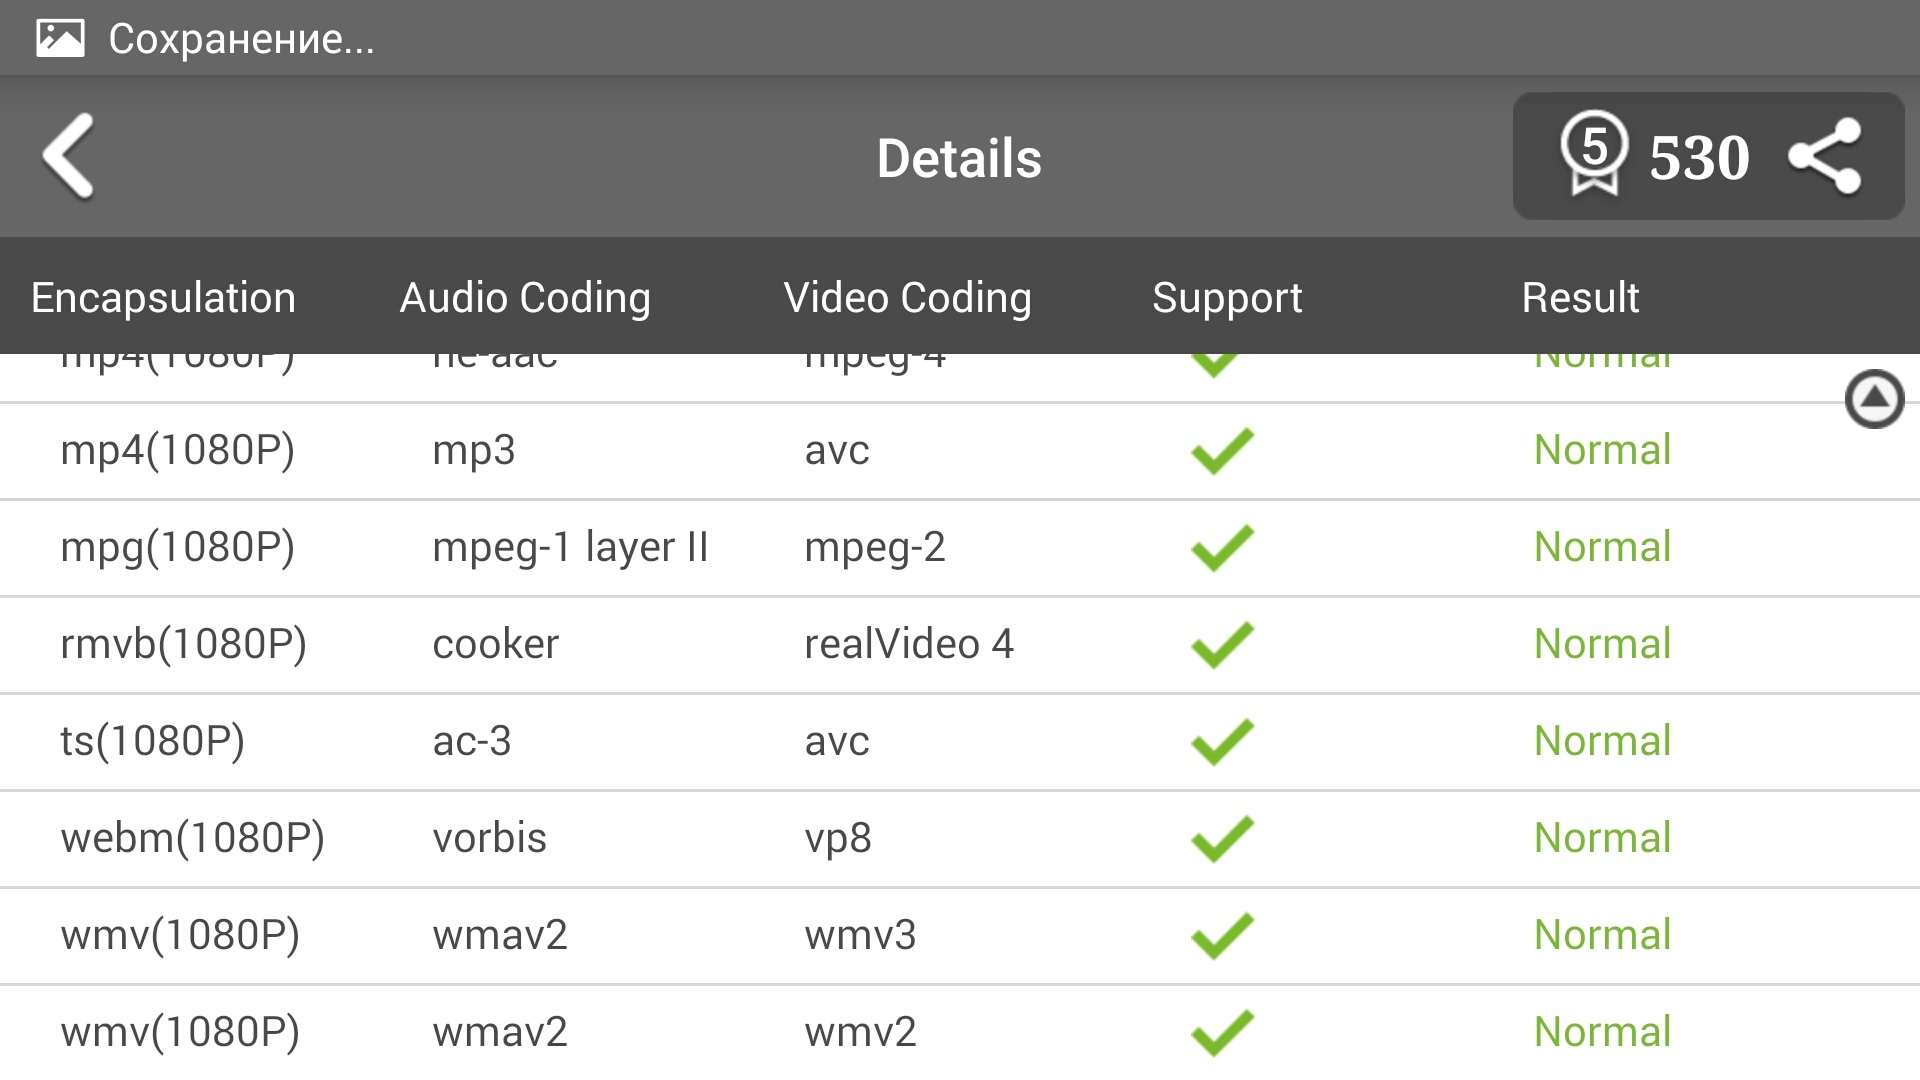
Task: Select the Result column header
Action: point(1580,298)
